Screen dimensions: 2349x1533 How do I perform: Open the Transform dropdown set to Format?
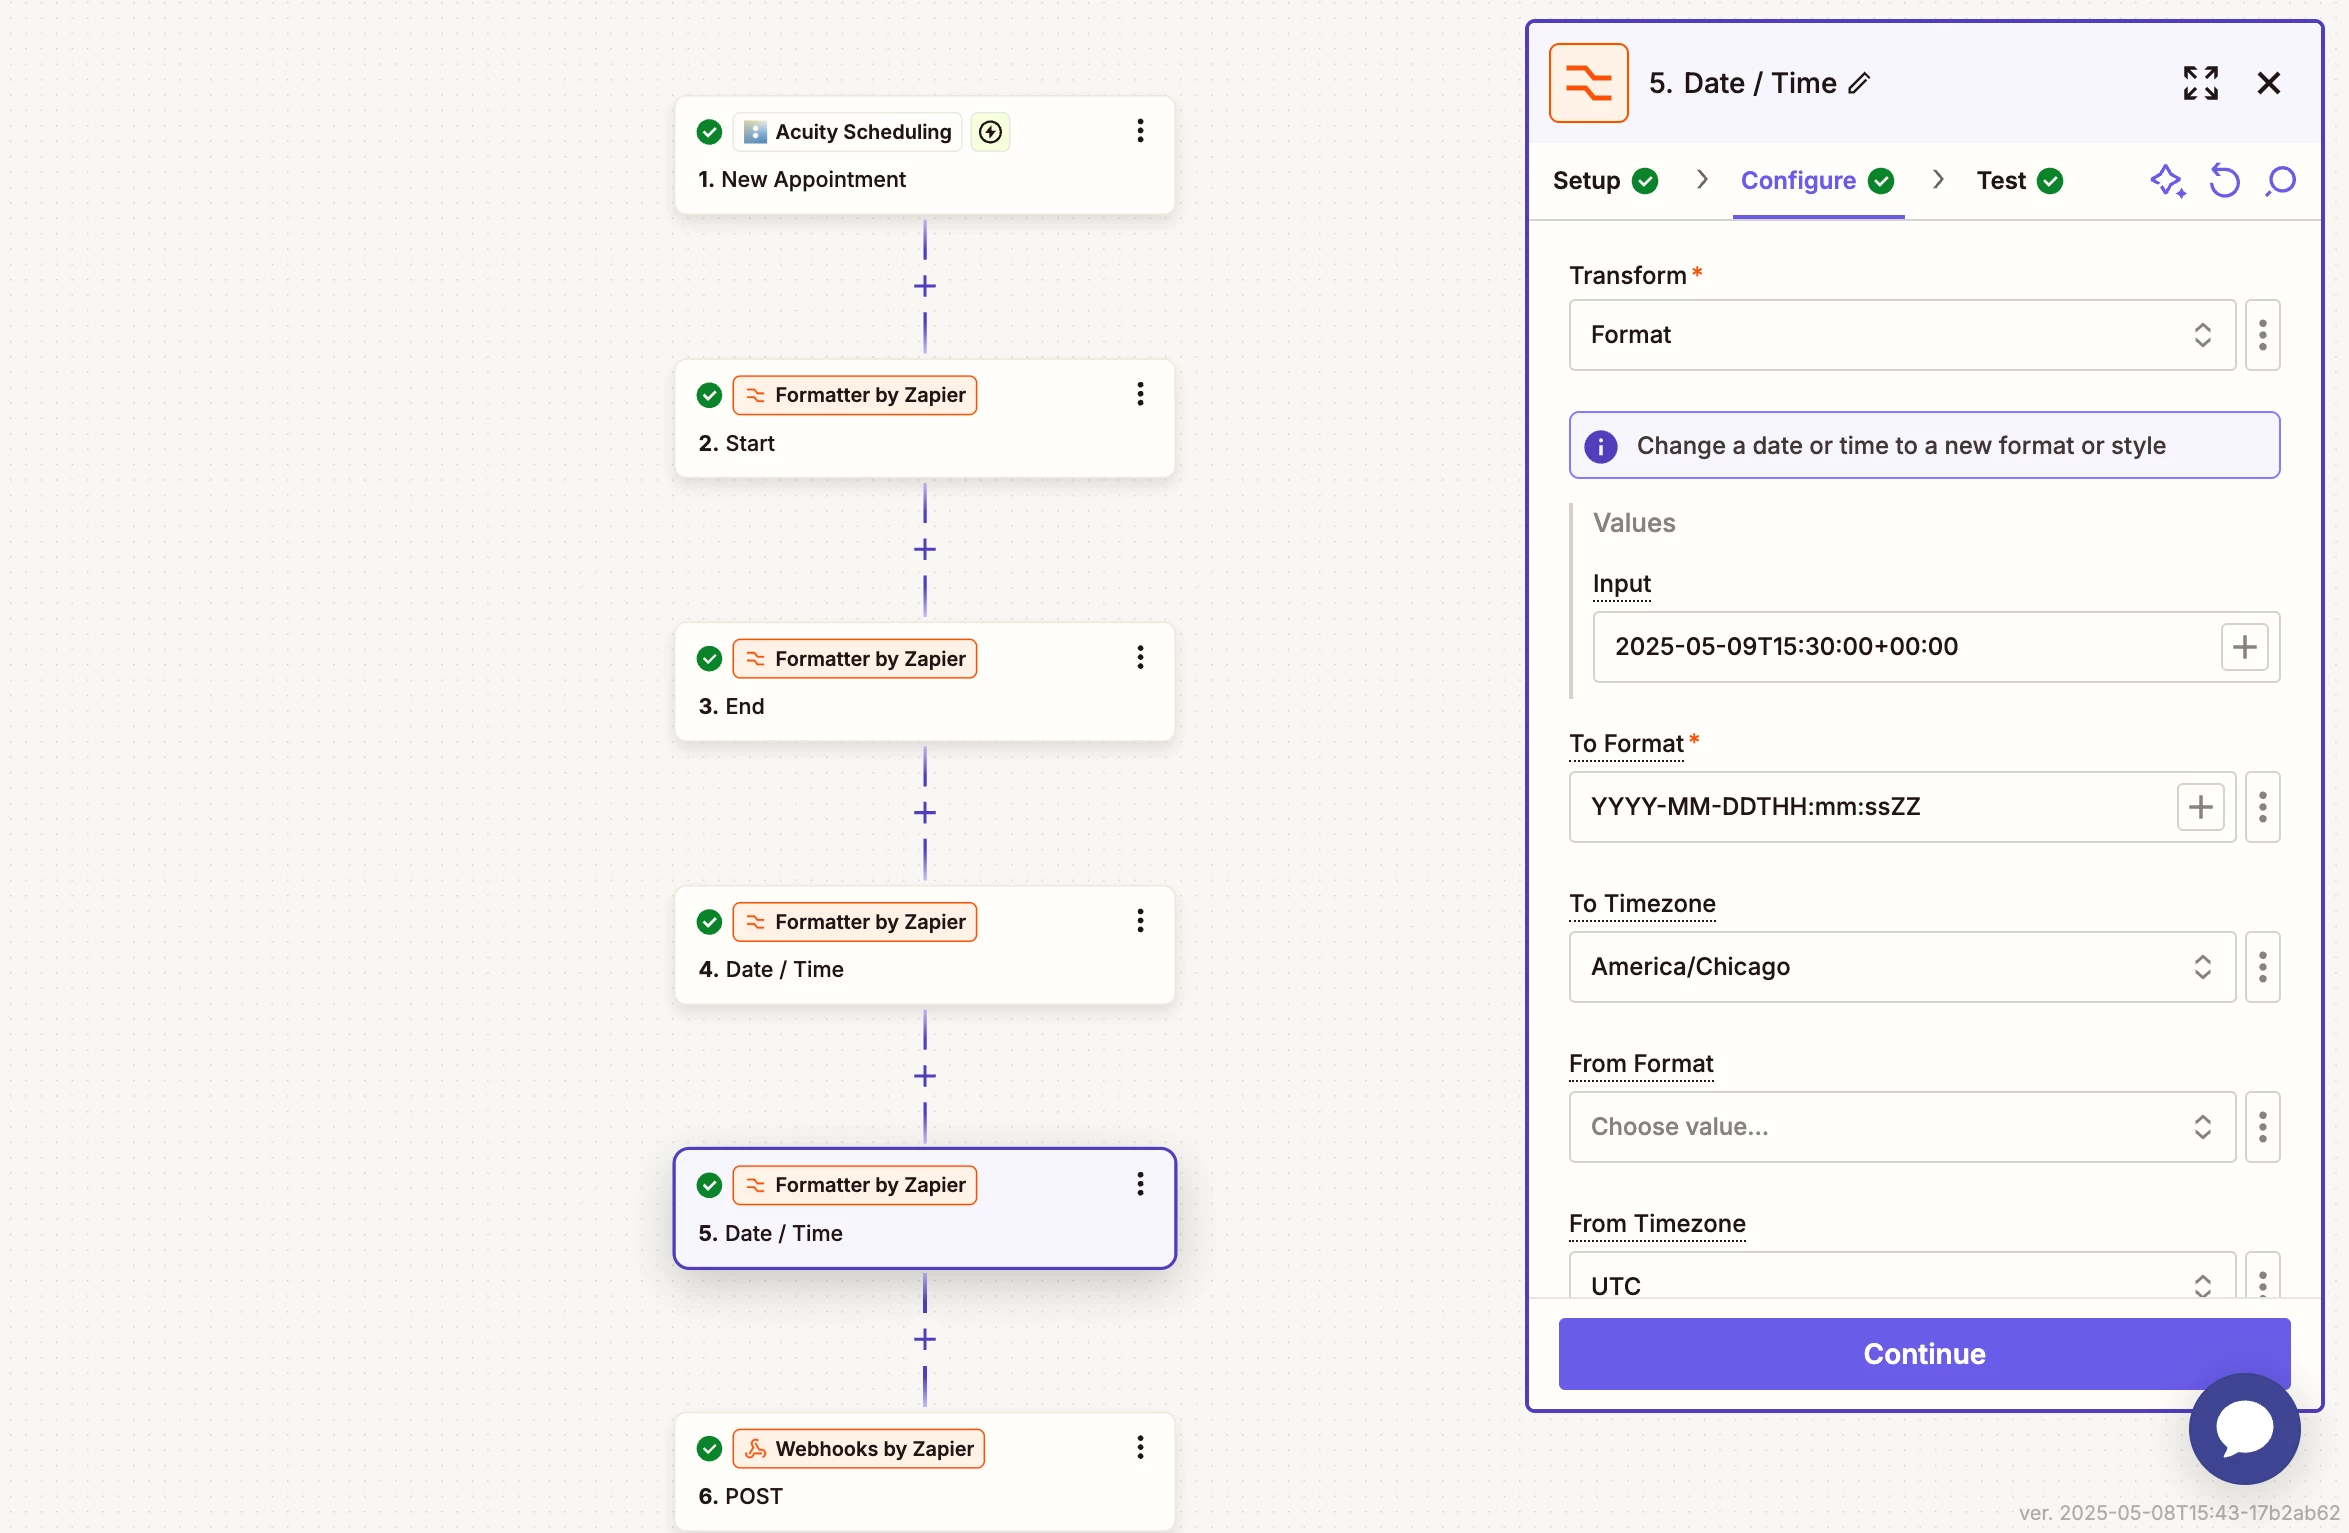(x=1902, y=335)
